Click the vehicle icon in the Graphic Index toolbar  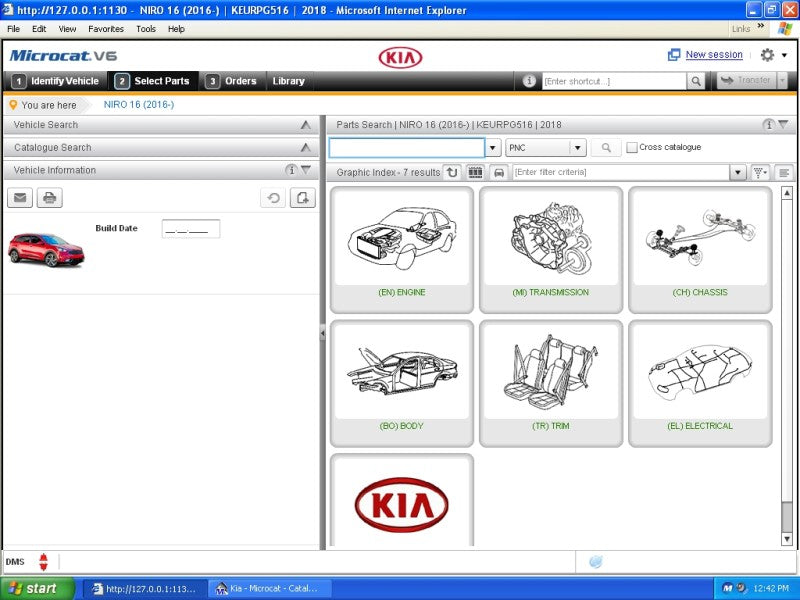[500, 172]
